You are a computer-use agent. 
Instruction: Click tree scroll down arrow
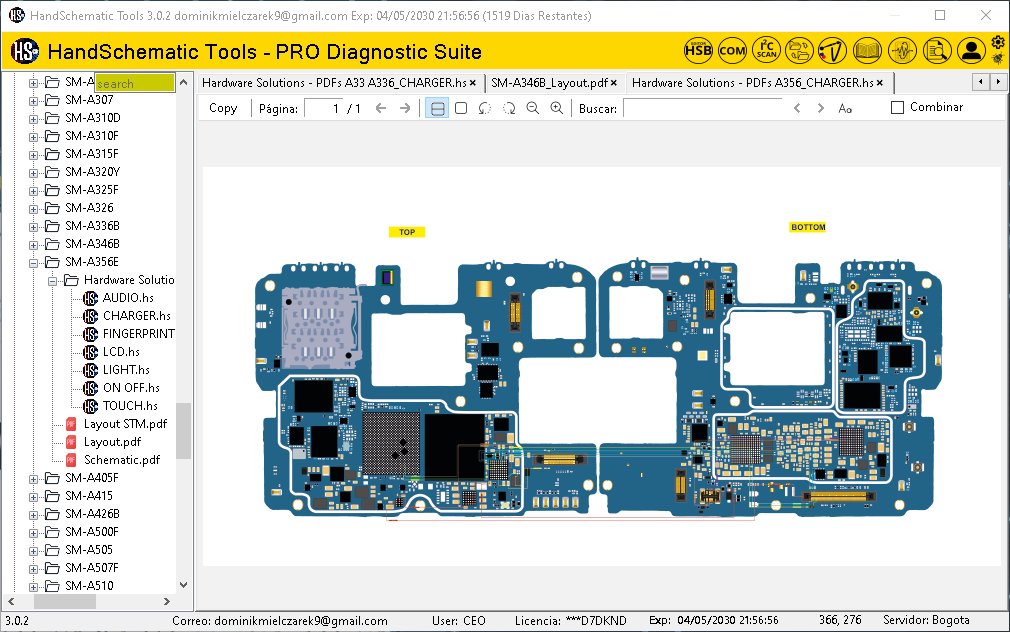tap(184, 585)
